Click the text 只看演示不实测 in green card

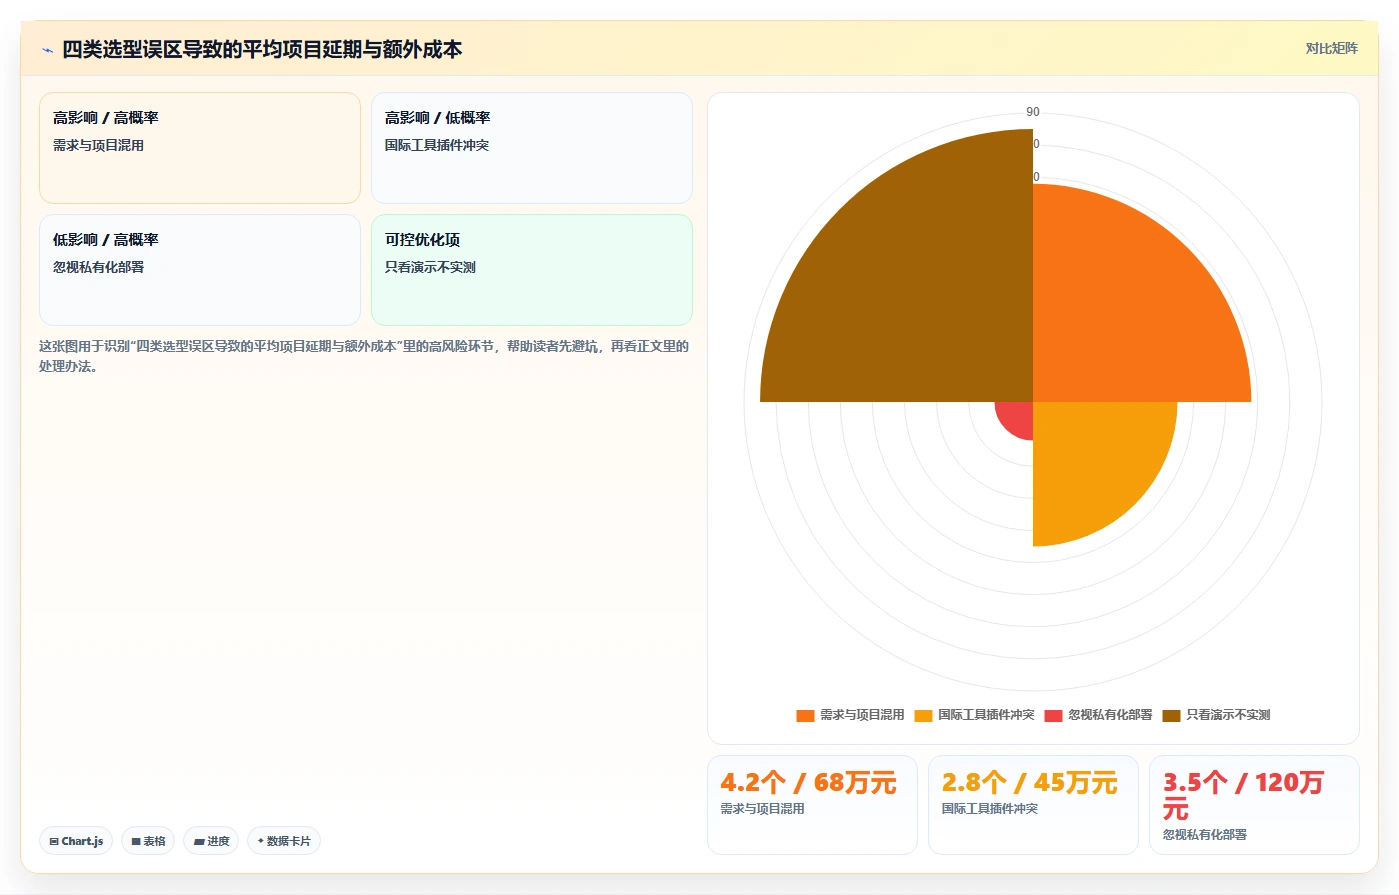tap(430, 267)
